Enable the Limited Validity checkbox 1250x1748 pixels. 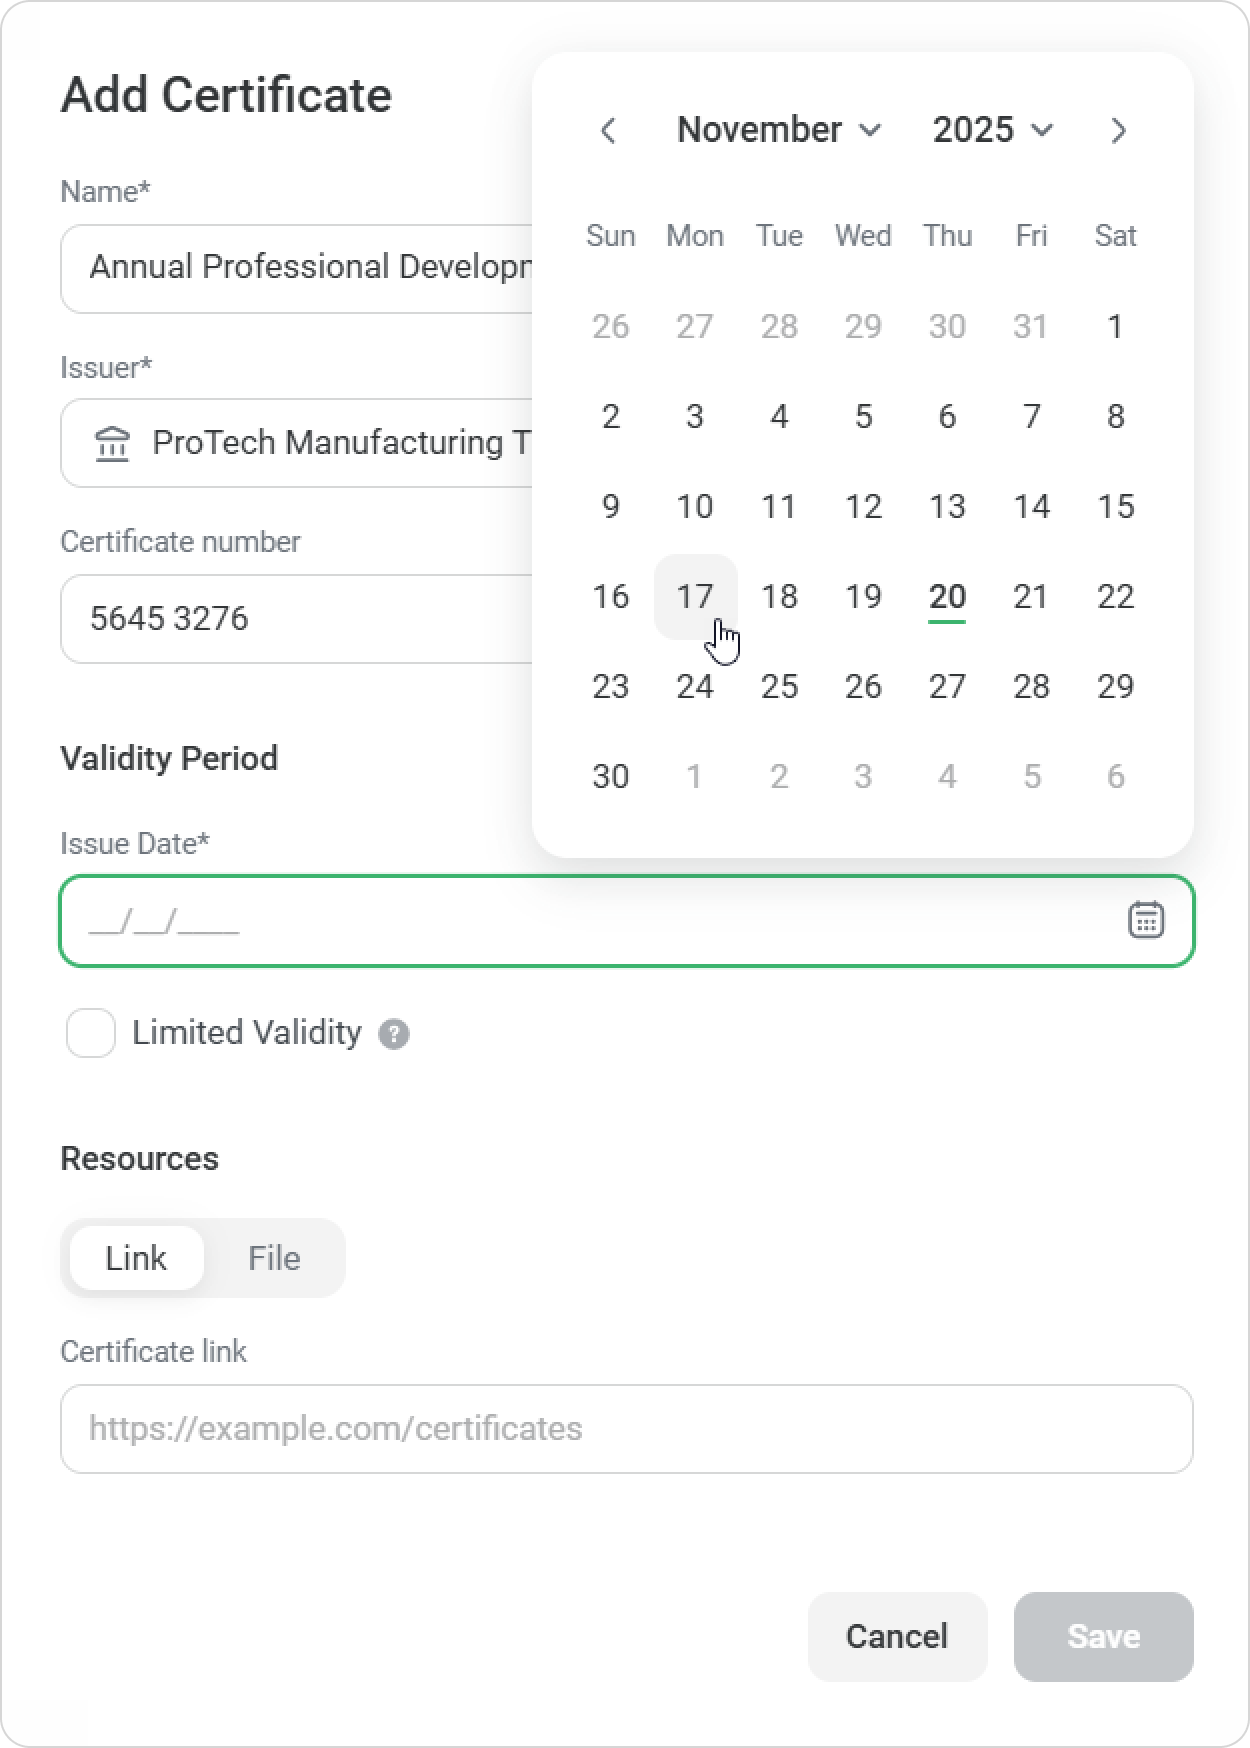(x=91, y=1033)
